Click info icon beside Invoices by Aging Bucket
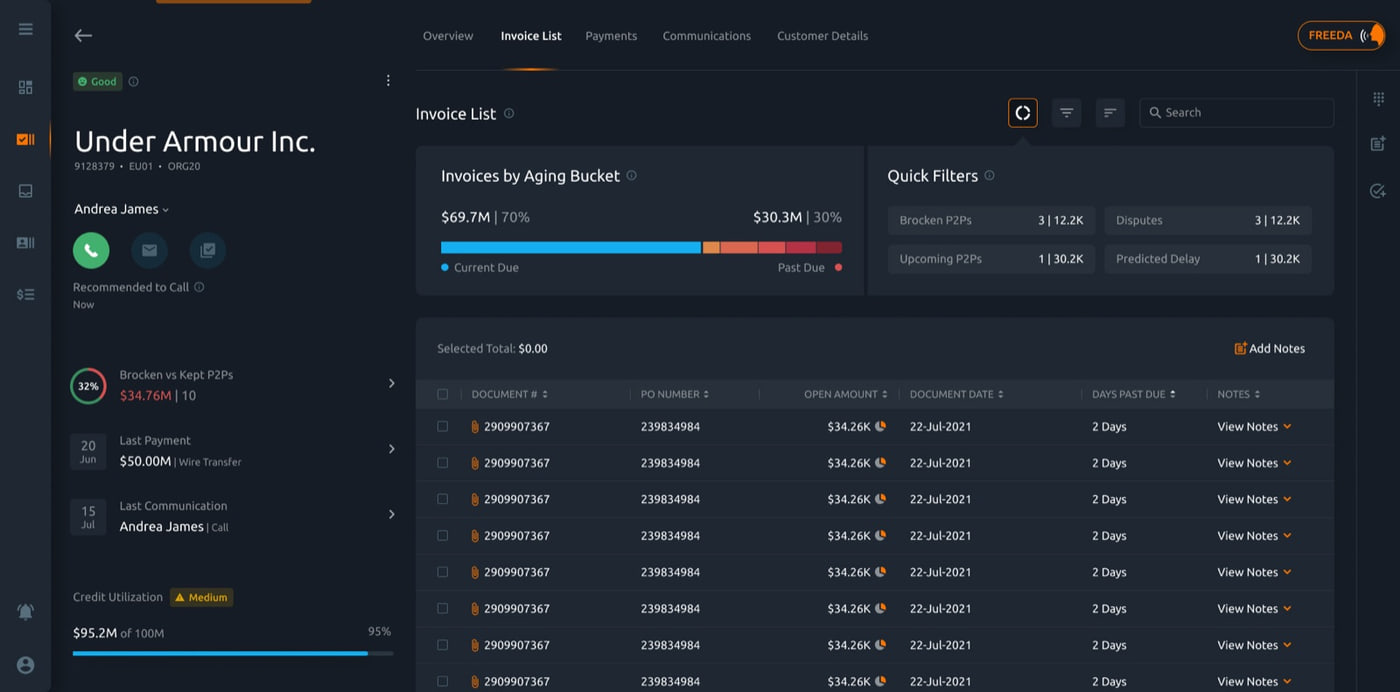This screenshot has width=1400, height=692. (631, 175)
